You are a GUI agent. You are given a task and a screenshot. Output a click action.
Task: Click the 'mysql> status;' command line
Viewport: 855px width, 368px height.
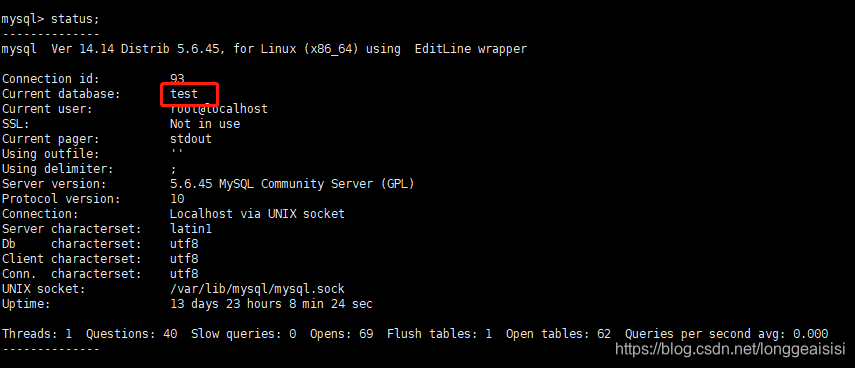point(51,19)
